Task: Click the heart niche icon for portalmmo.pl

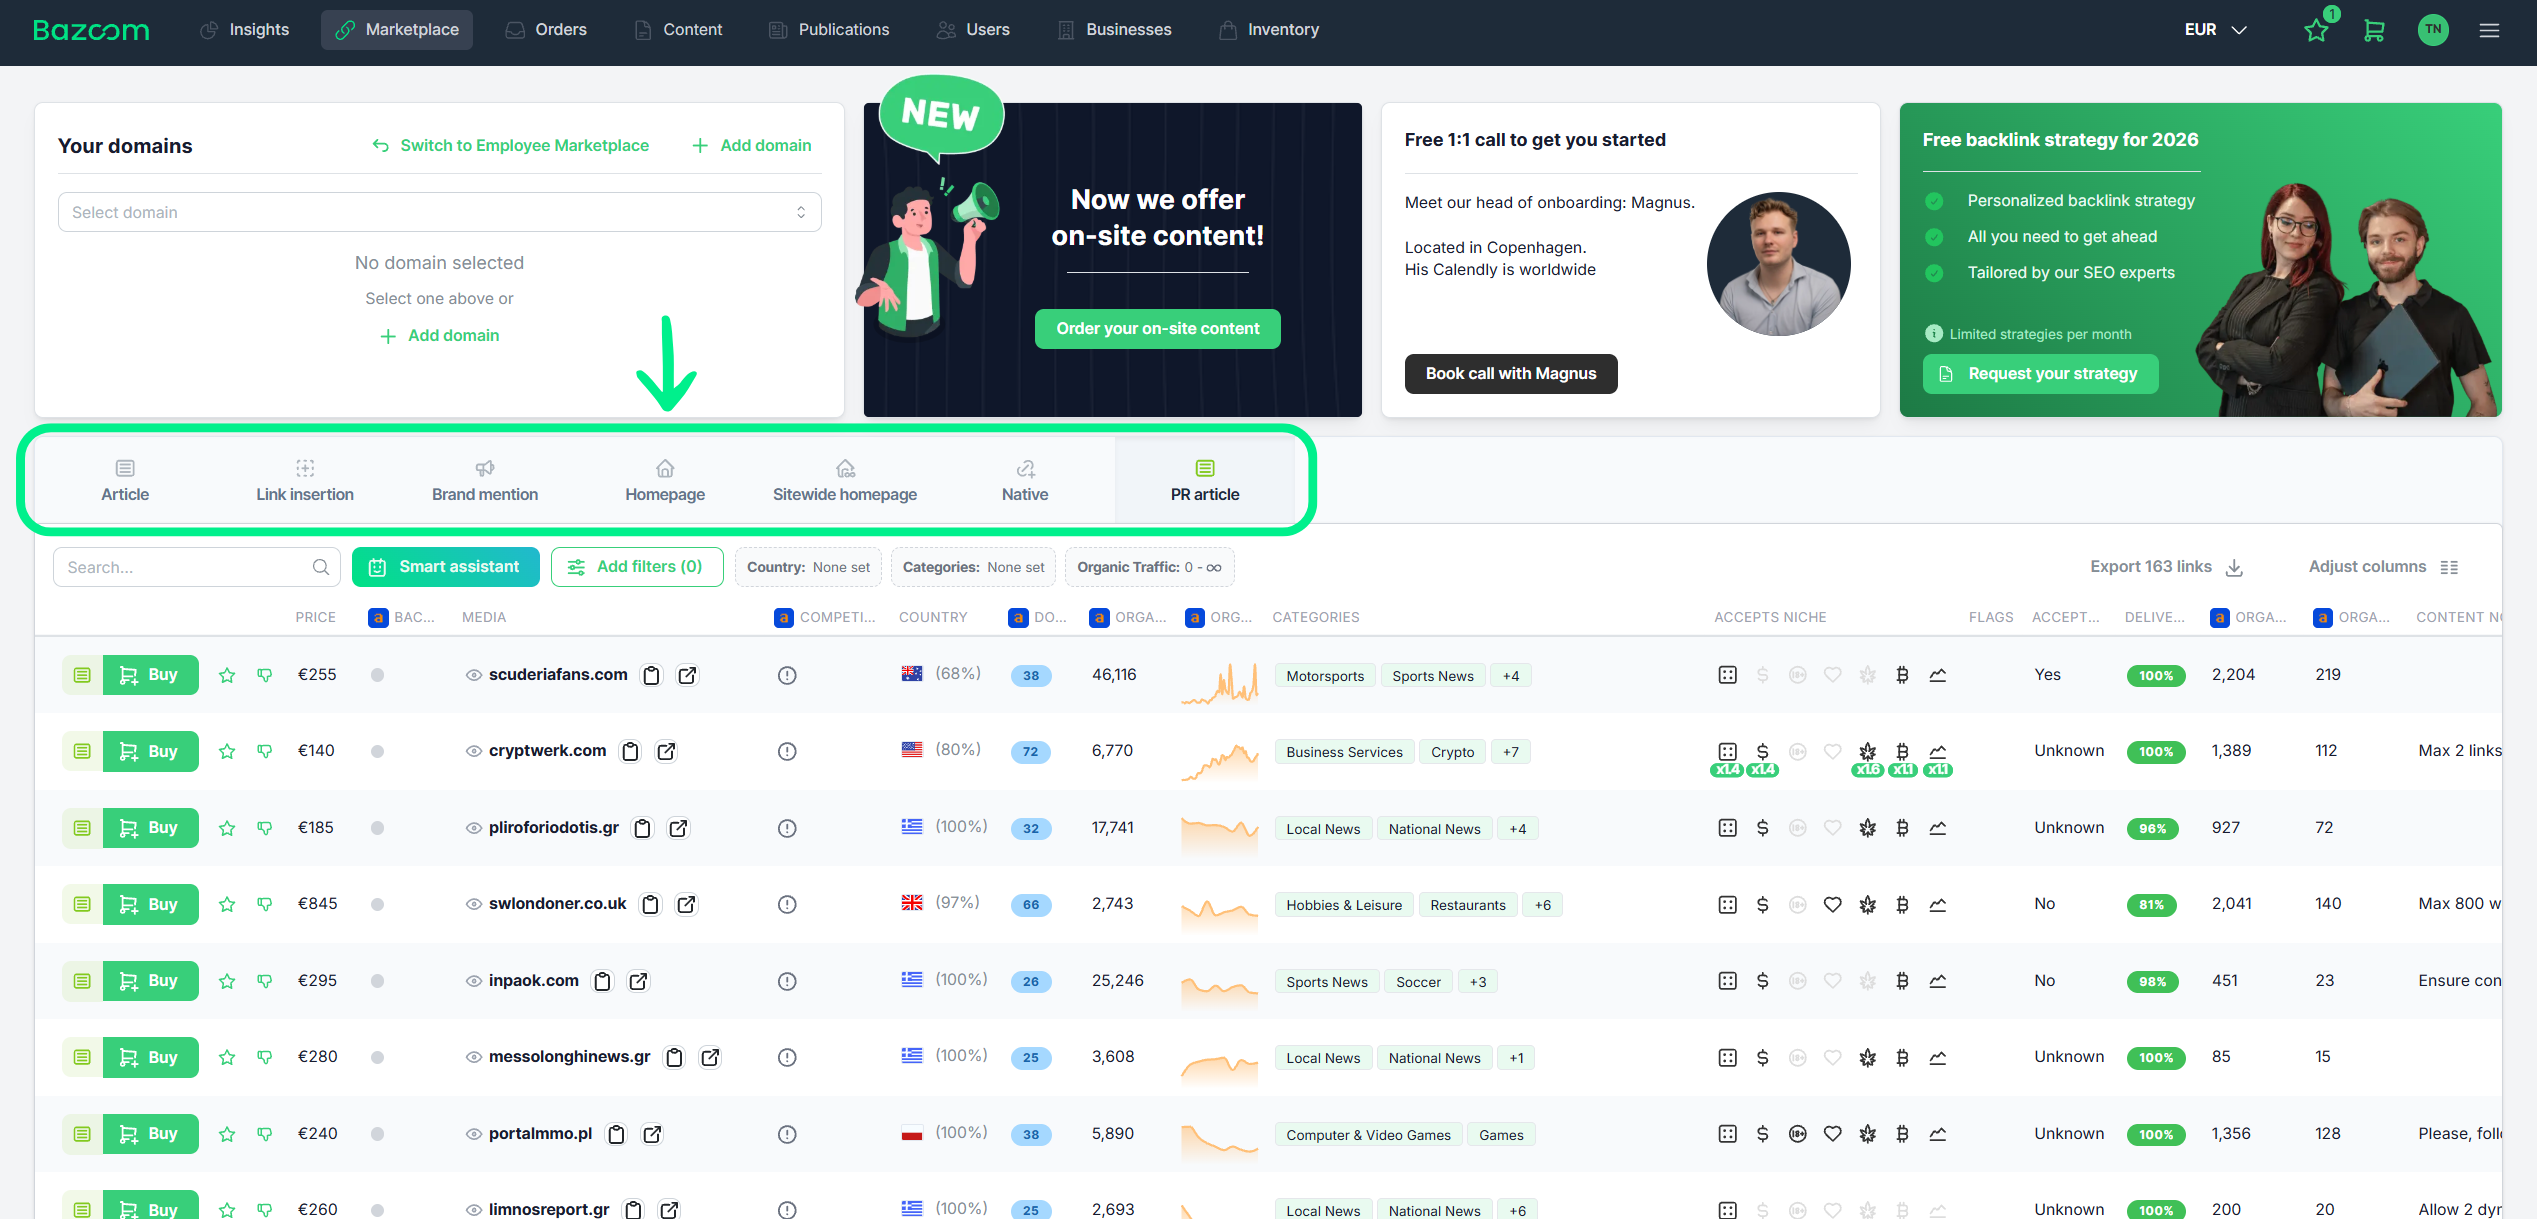Action: [1832, 1134]
